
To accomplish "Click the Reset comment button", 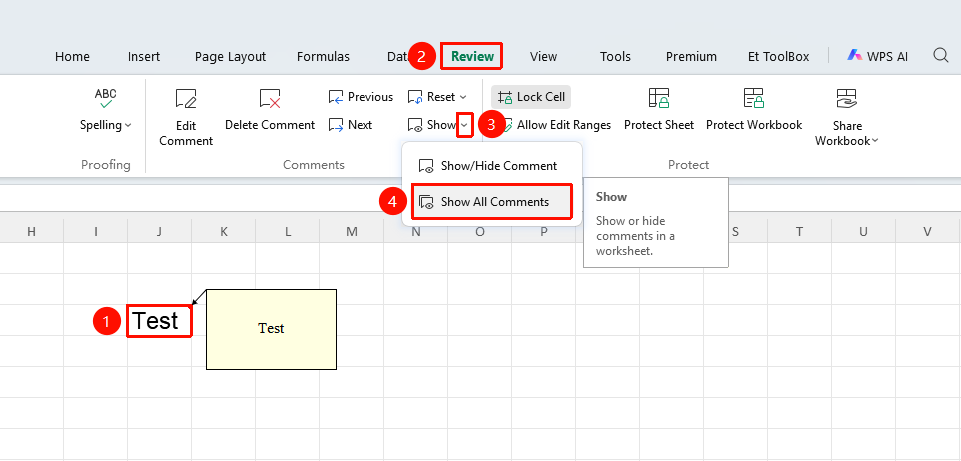I will click(x=431, y=97).
